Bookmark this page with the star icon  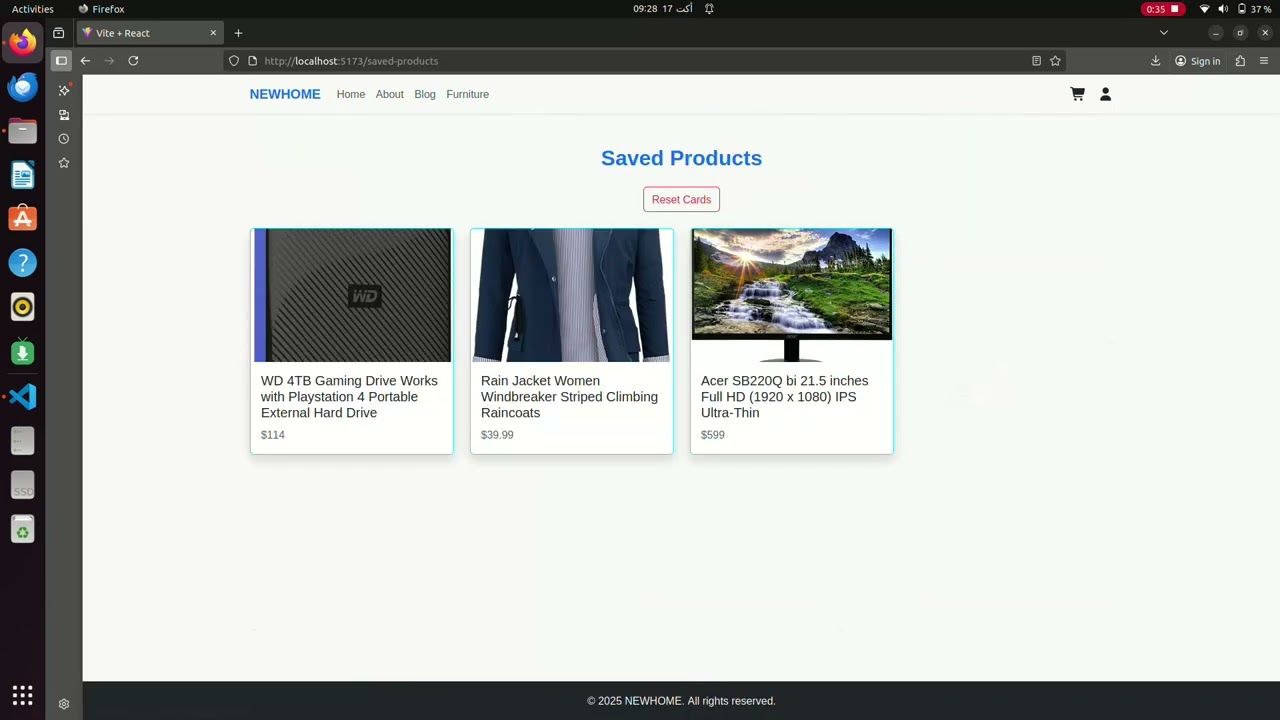coord(1055,61)
